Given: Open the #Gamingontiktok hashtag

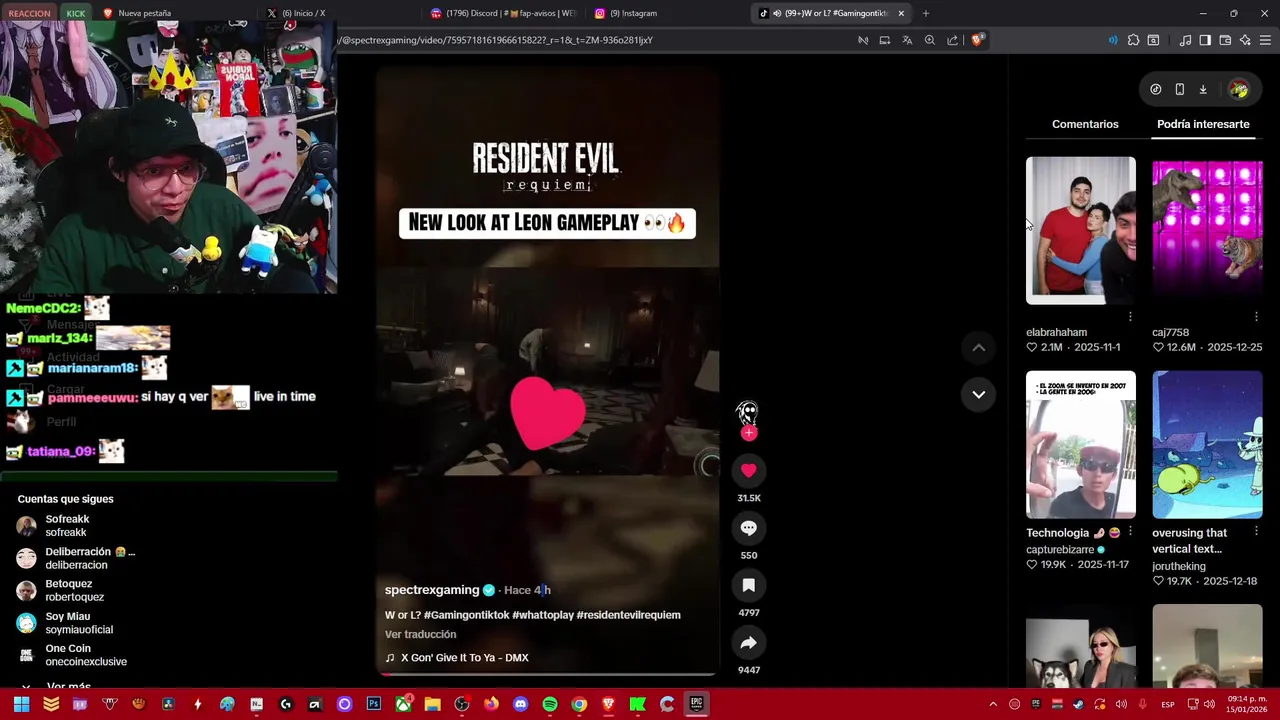Looking at the screenshot, I should click(466, 615).
